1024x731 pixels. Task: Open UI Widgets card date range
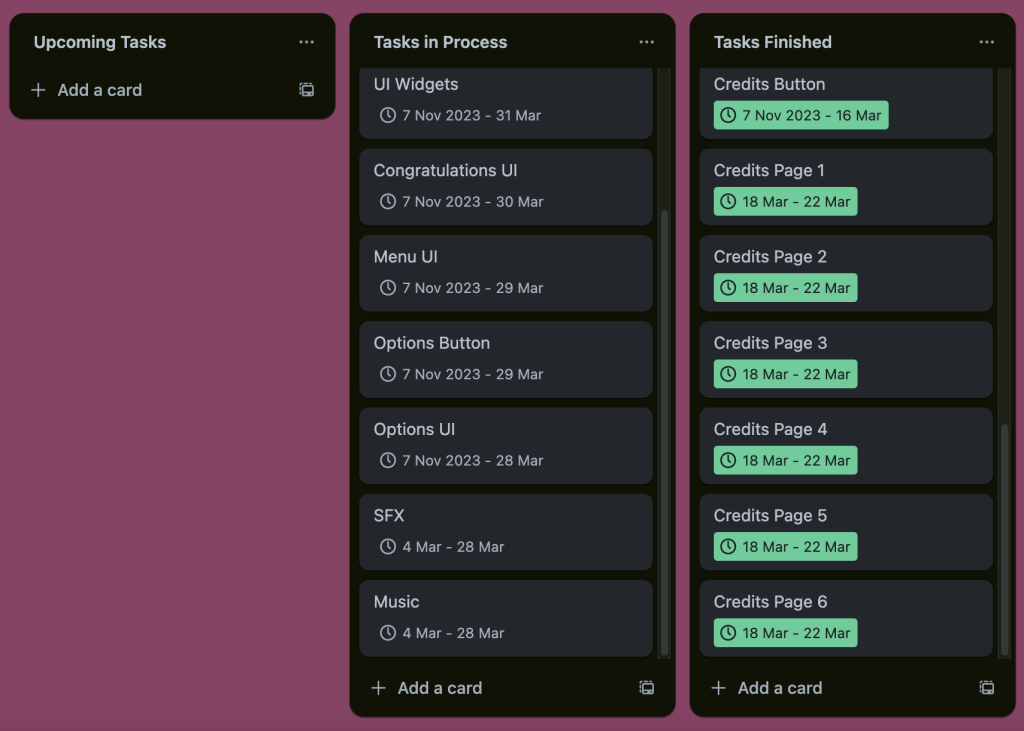[471, 116]
